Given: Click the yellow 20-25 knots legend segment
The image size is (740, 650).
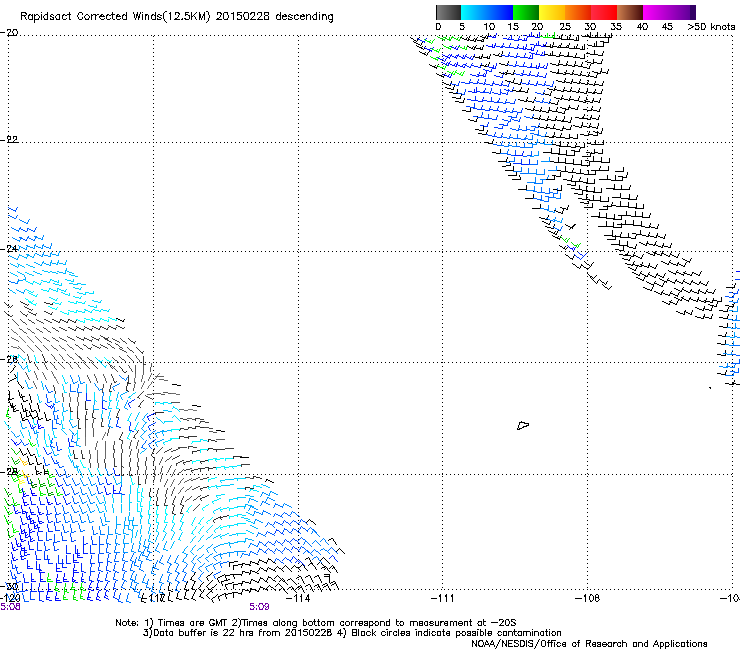Looking at the screenshot, I should [552, 12].
